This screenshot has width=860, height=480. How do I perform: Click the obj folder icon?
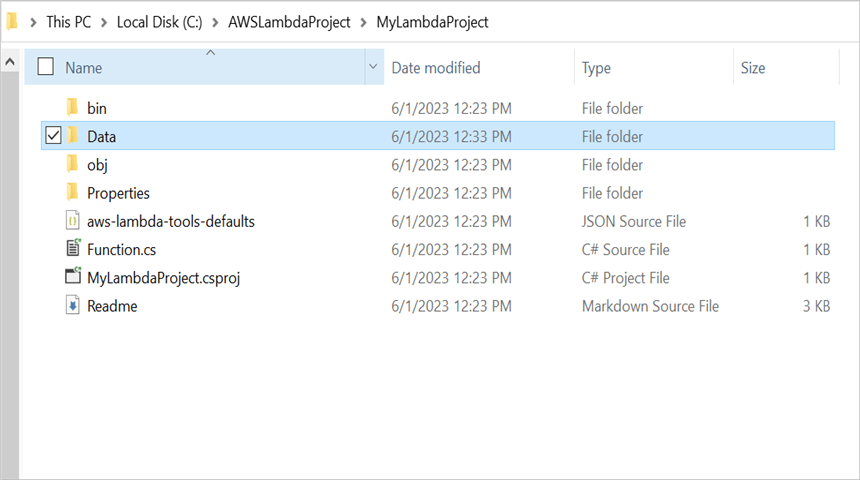72,164
